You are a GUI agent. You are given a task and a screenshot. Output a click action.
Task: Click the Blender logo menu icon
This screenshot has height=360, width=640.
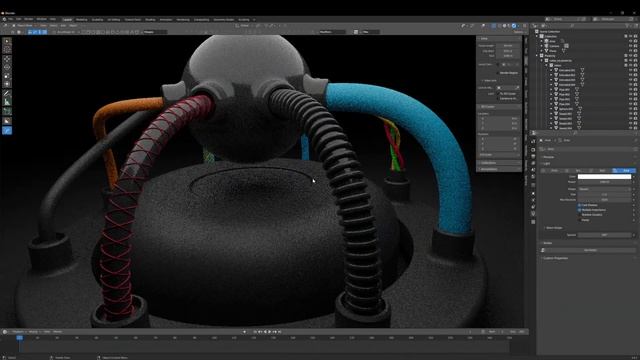[x=4, y=19]
